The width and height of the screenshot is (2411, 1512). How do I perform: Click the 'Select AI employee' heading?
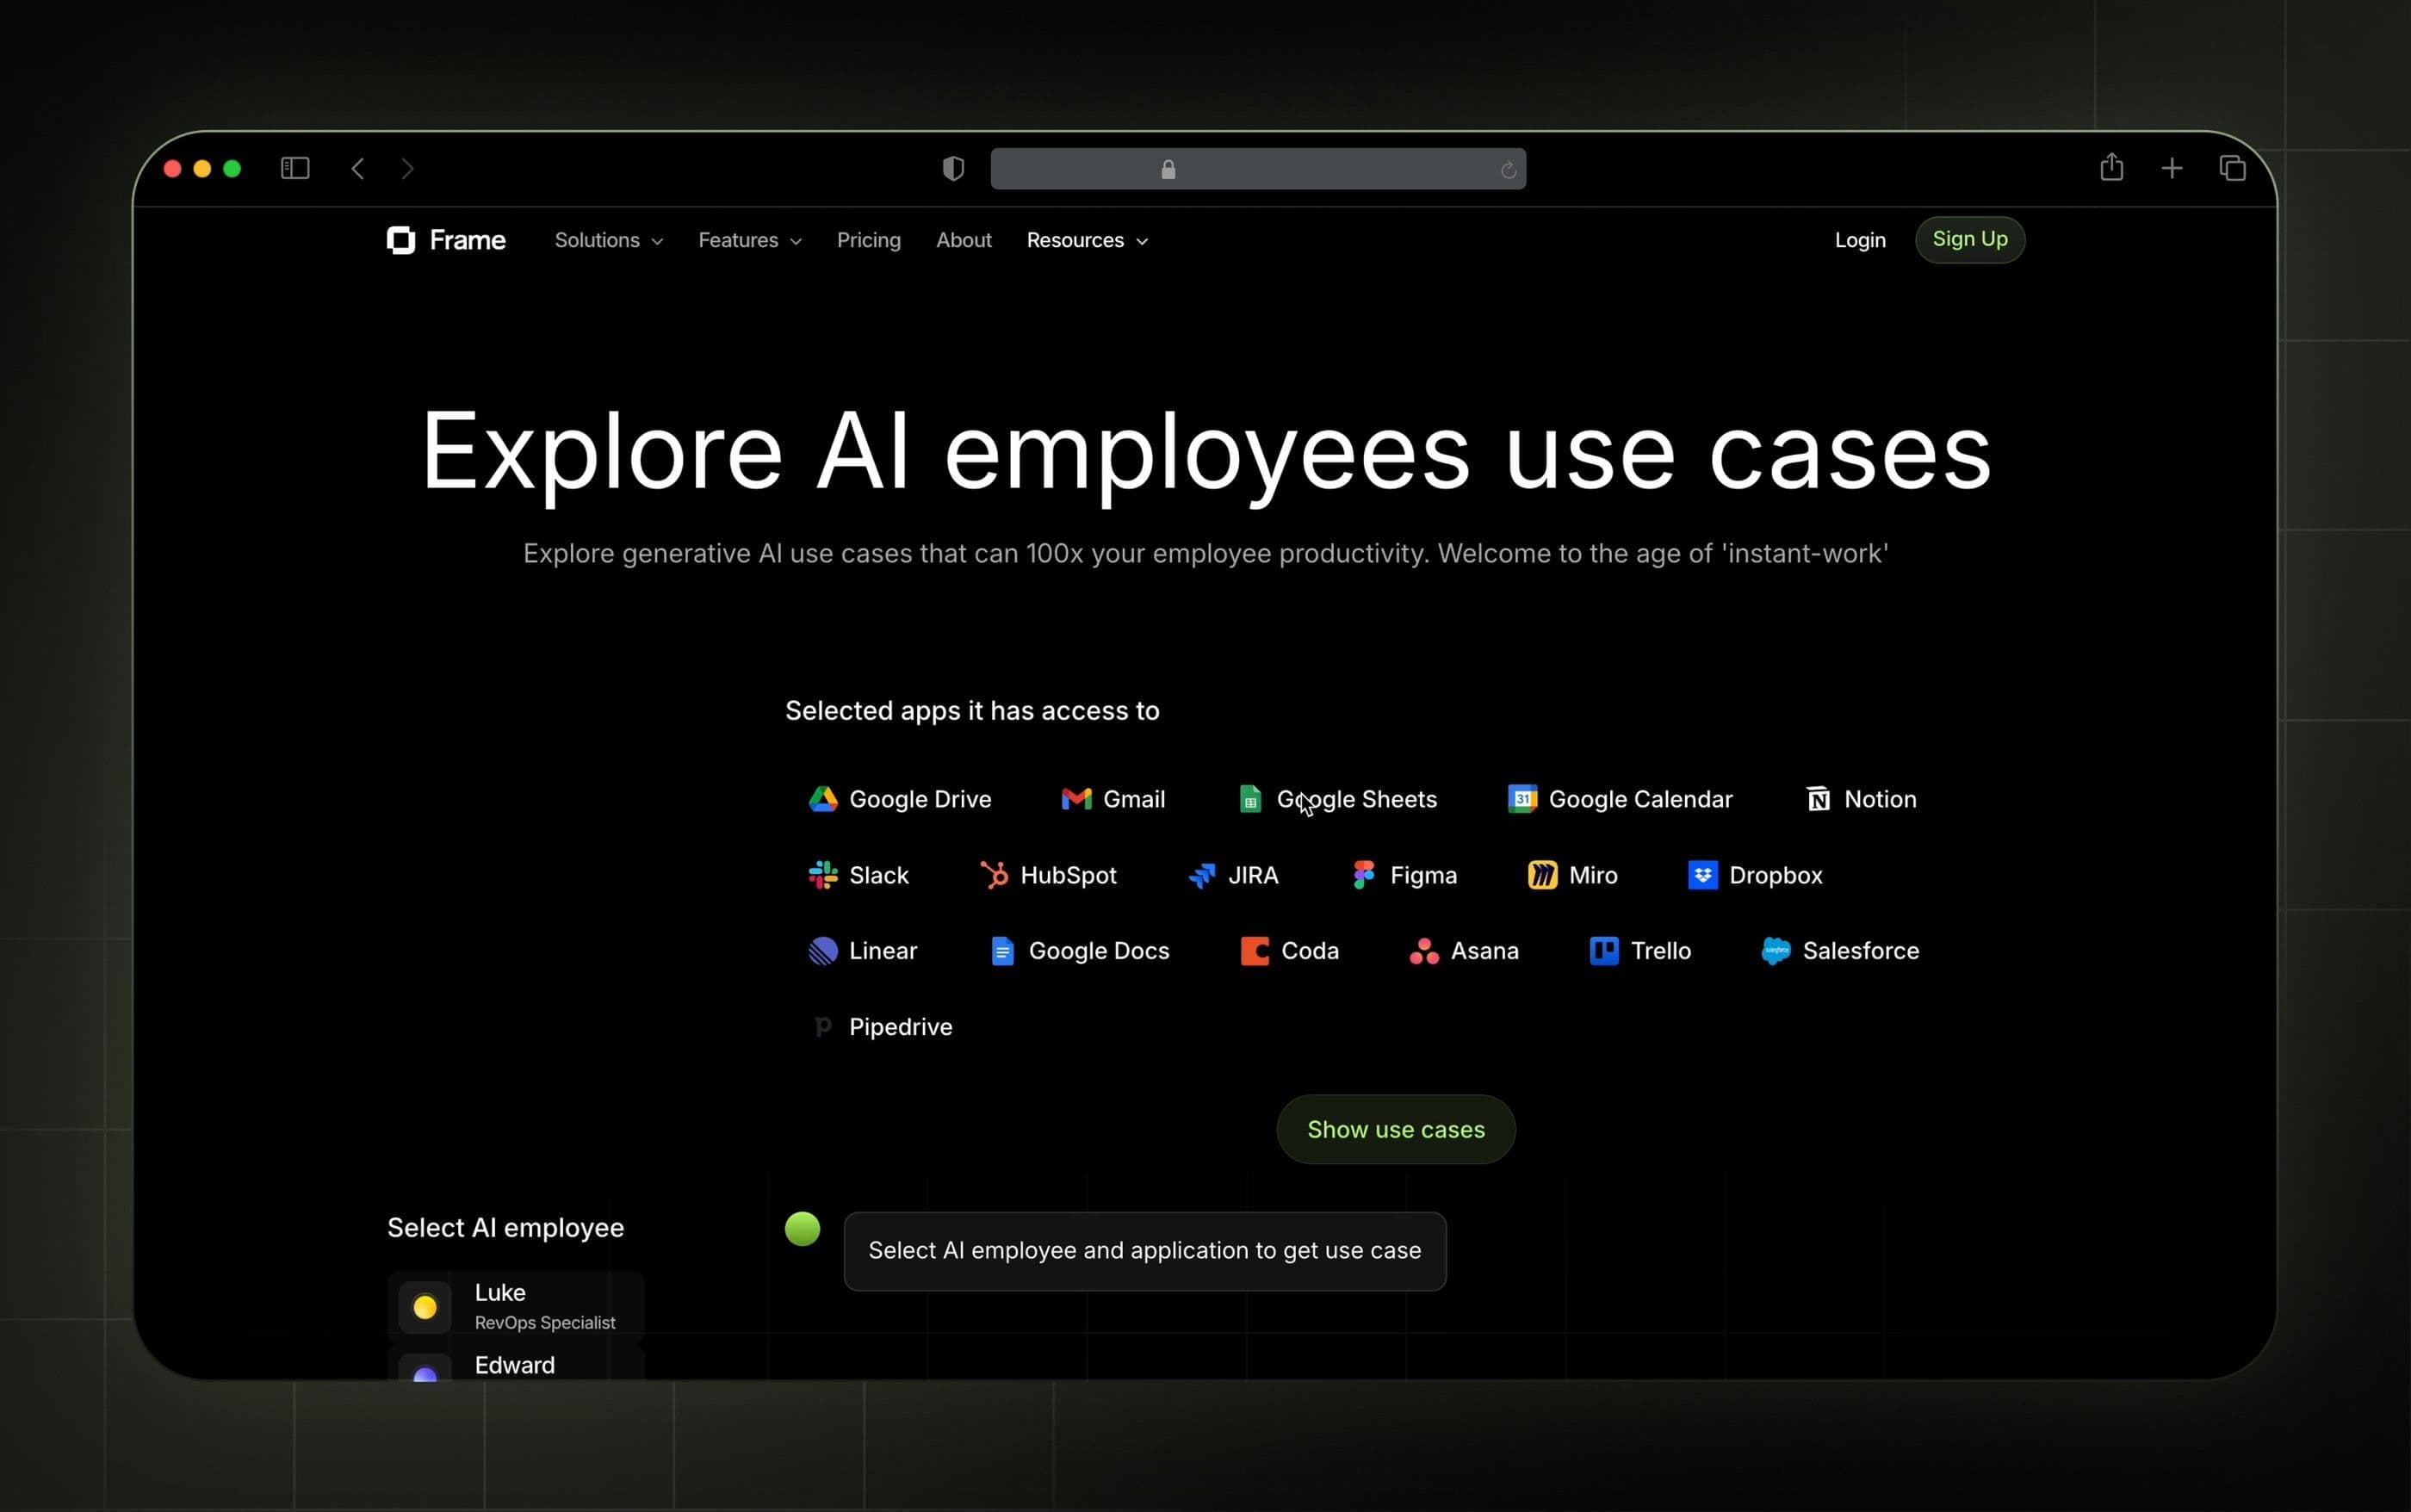tap(505, 1228)
